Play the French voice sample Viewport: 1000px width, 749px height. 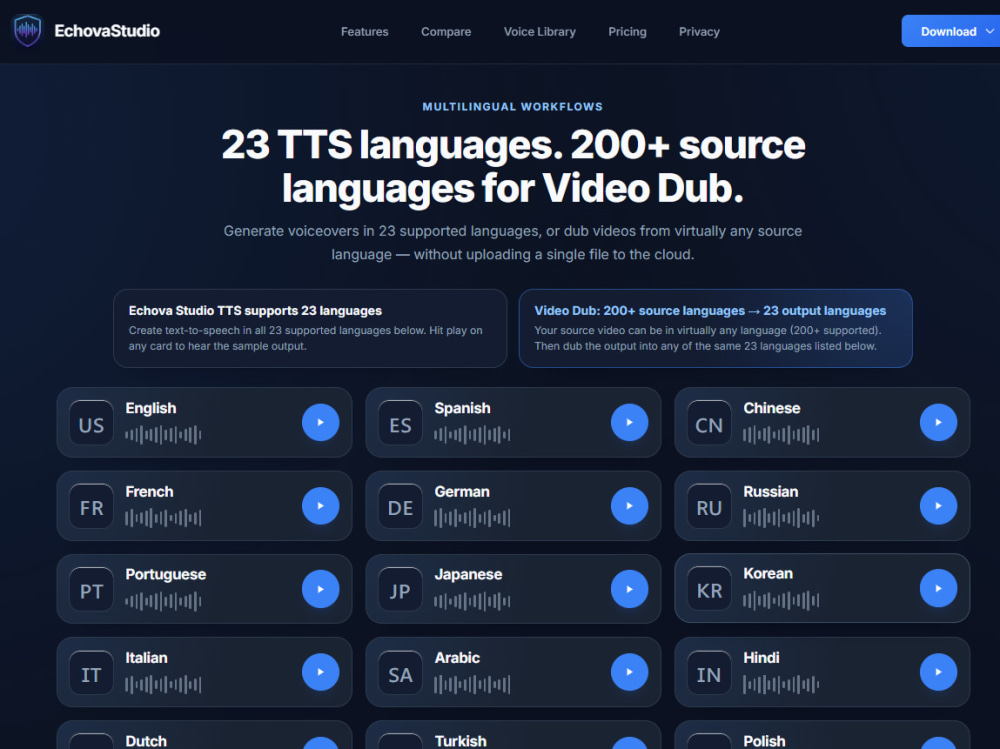tap(320, 506)
